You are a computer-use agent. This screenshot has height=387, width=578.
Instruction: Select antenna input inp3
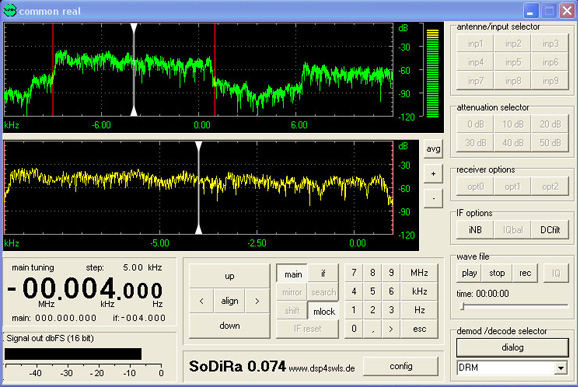coord(550,43)
